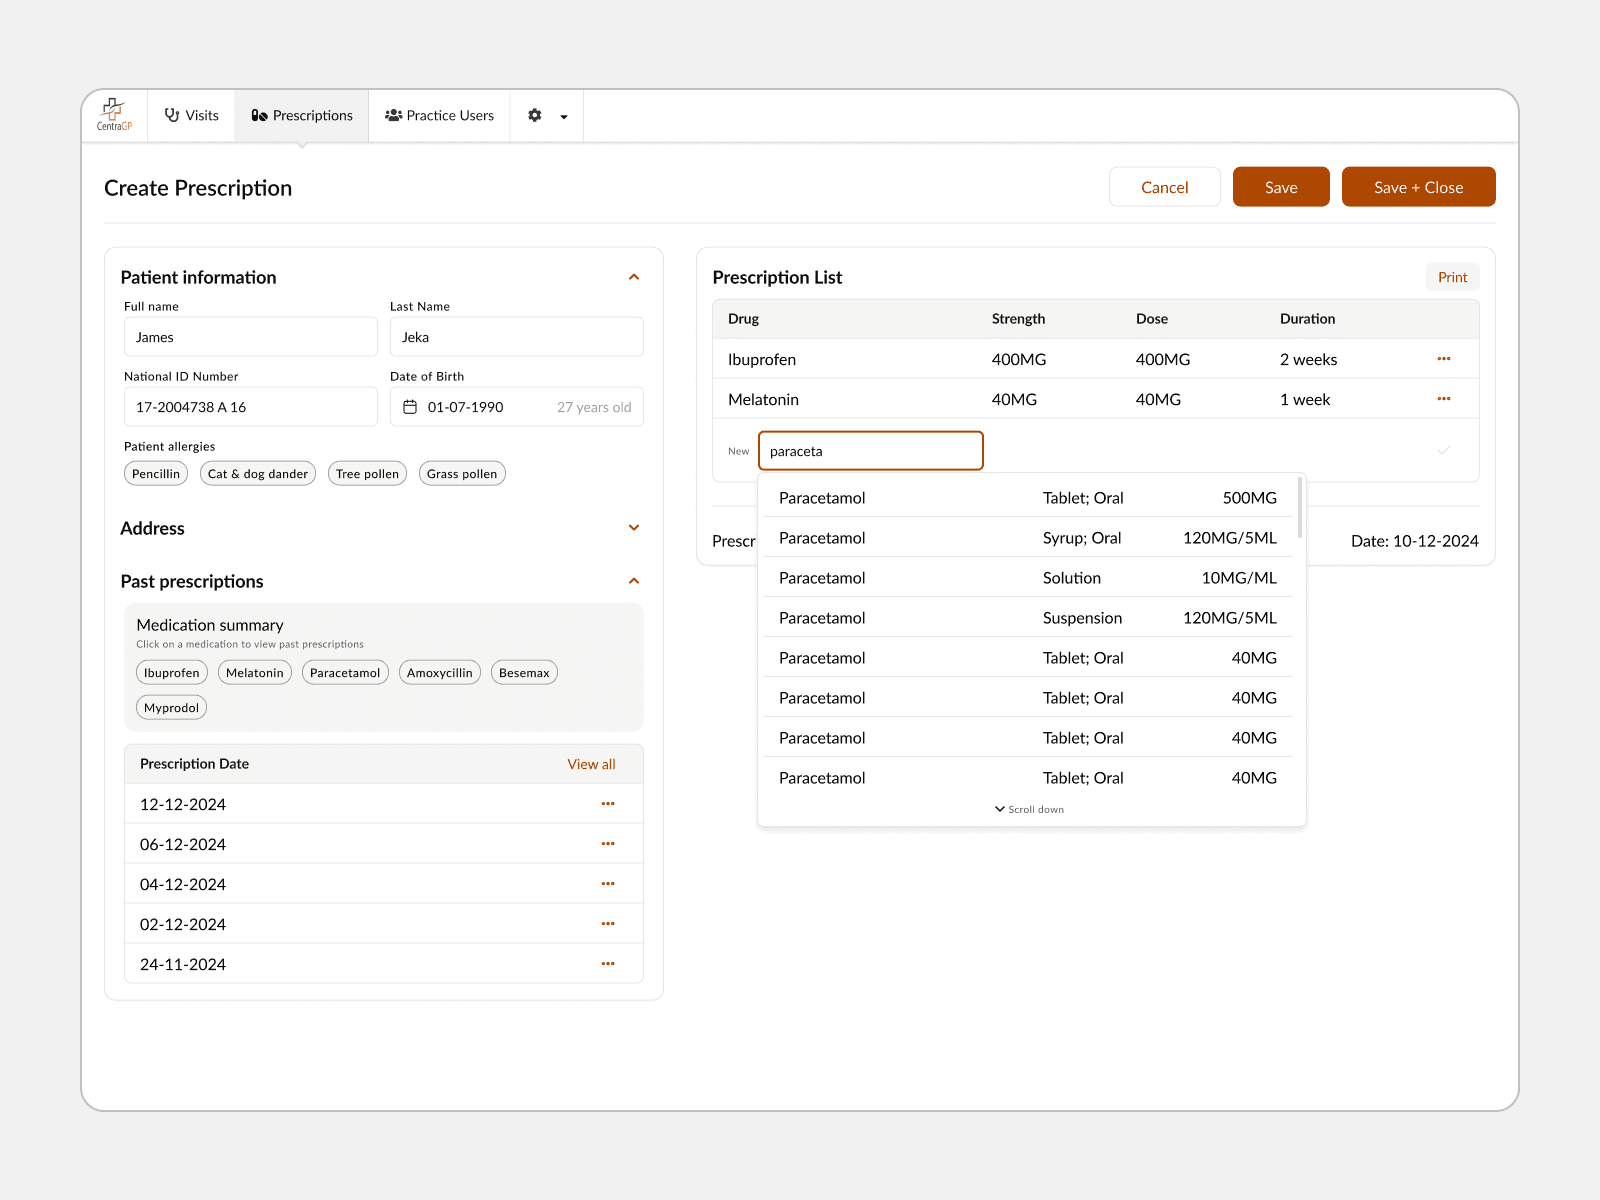The image size is (1600, 1200).
Task: Open the ellipsis menu on the Ibuprofen row
Action: click(x=1443, y=358)
